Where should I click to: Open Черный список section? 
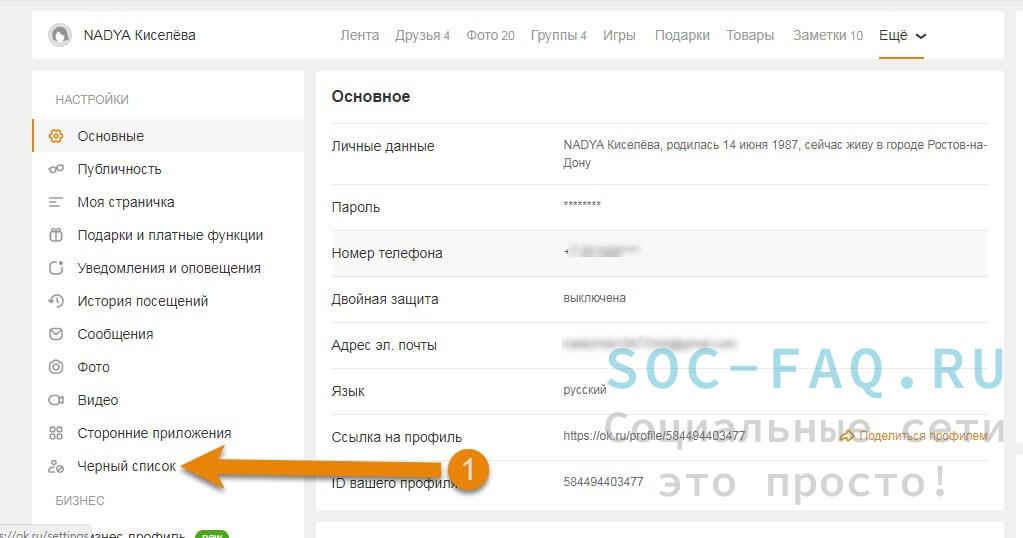[x=168, y=466]
